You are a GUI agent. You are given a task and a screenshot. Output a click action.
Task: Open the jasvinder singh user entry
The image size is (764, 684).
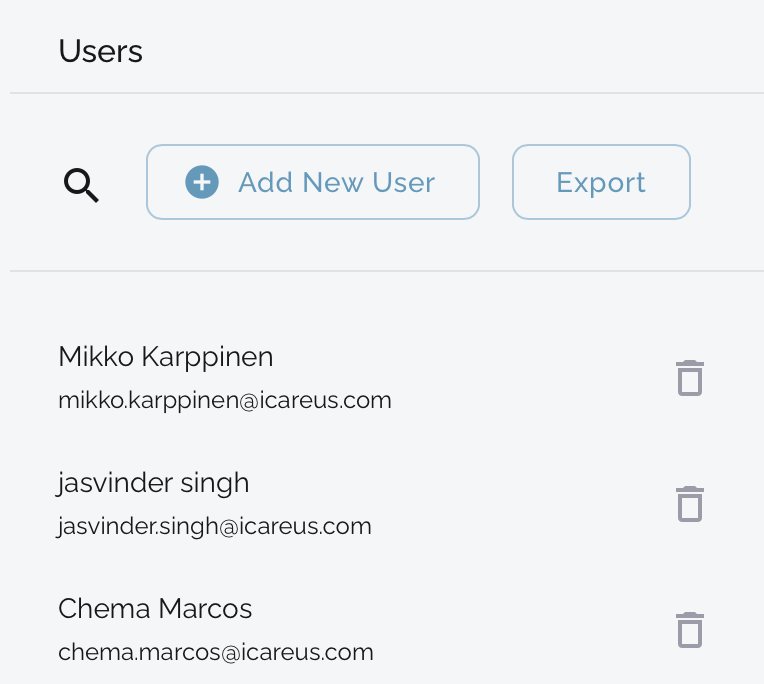153,483
